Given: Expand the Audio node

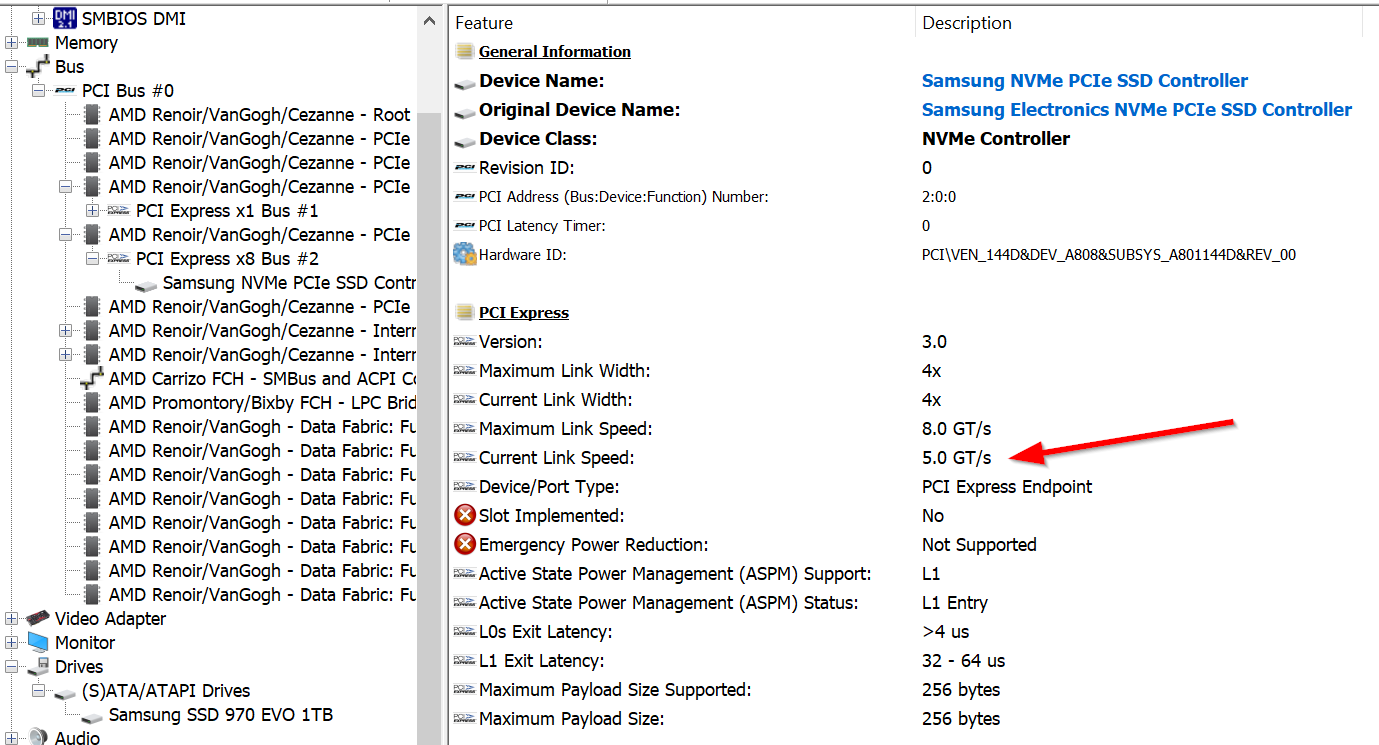Looking at the screenshot, I should click(x=12, y=738).
